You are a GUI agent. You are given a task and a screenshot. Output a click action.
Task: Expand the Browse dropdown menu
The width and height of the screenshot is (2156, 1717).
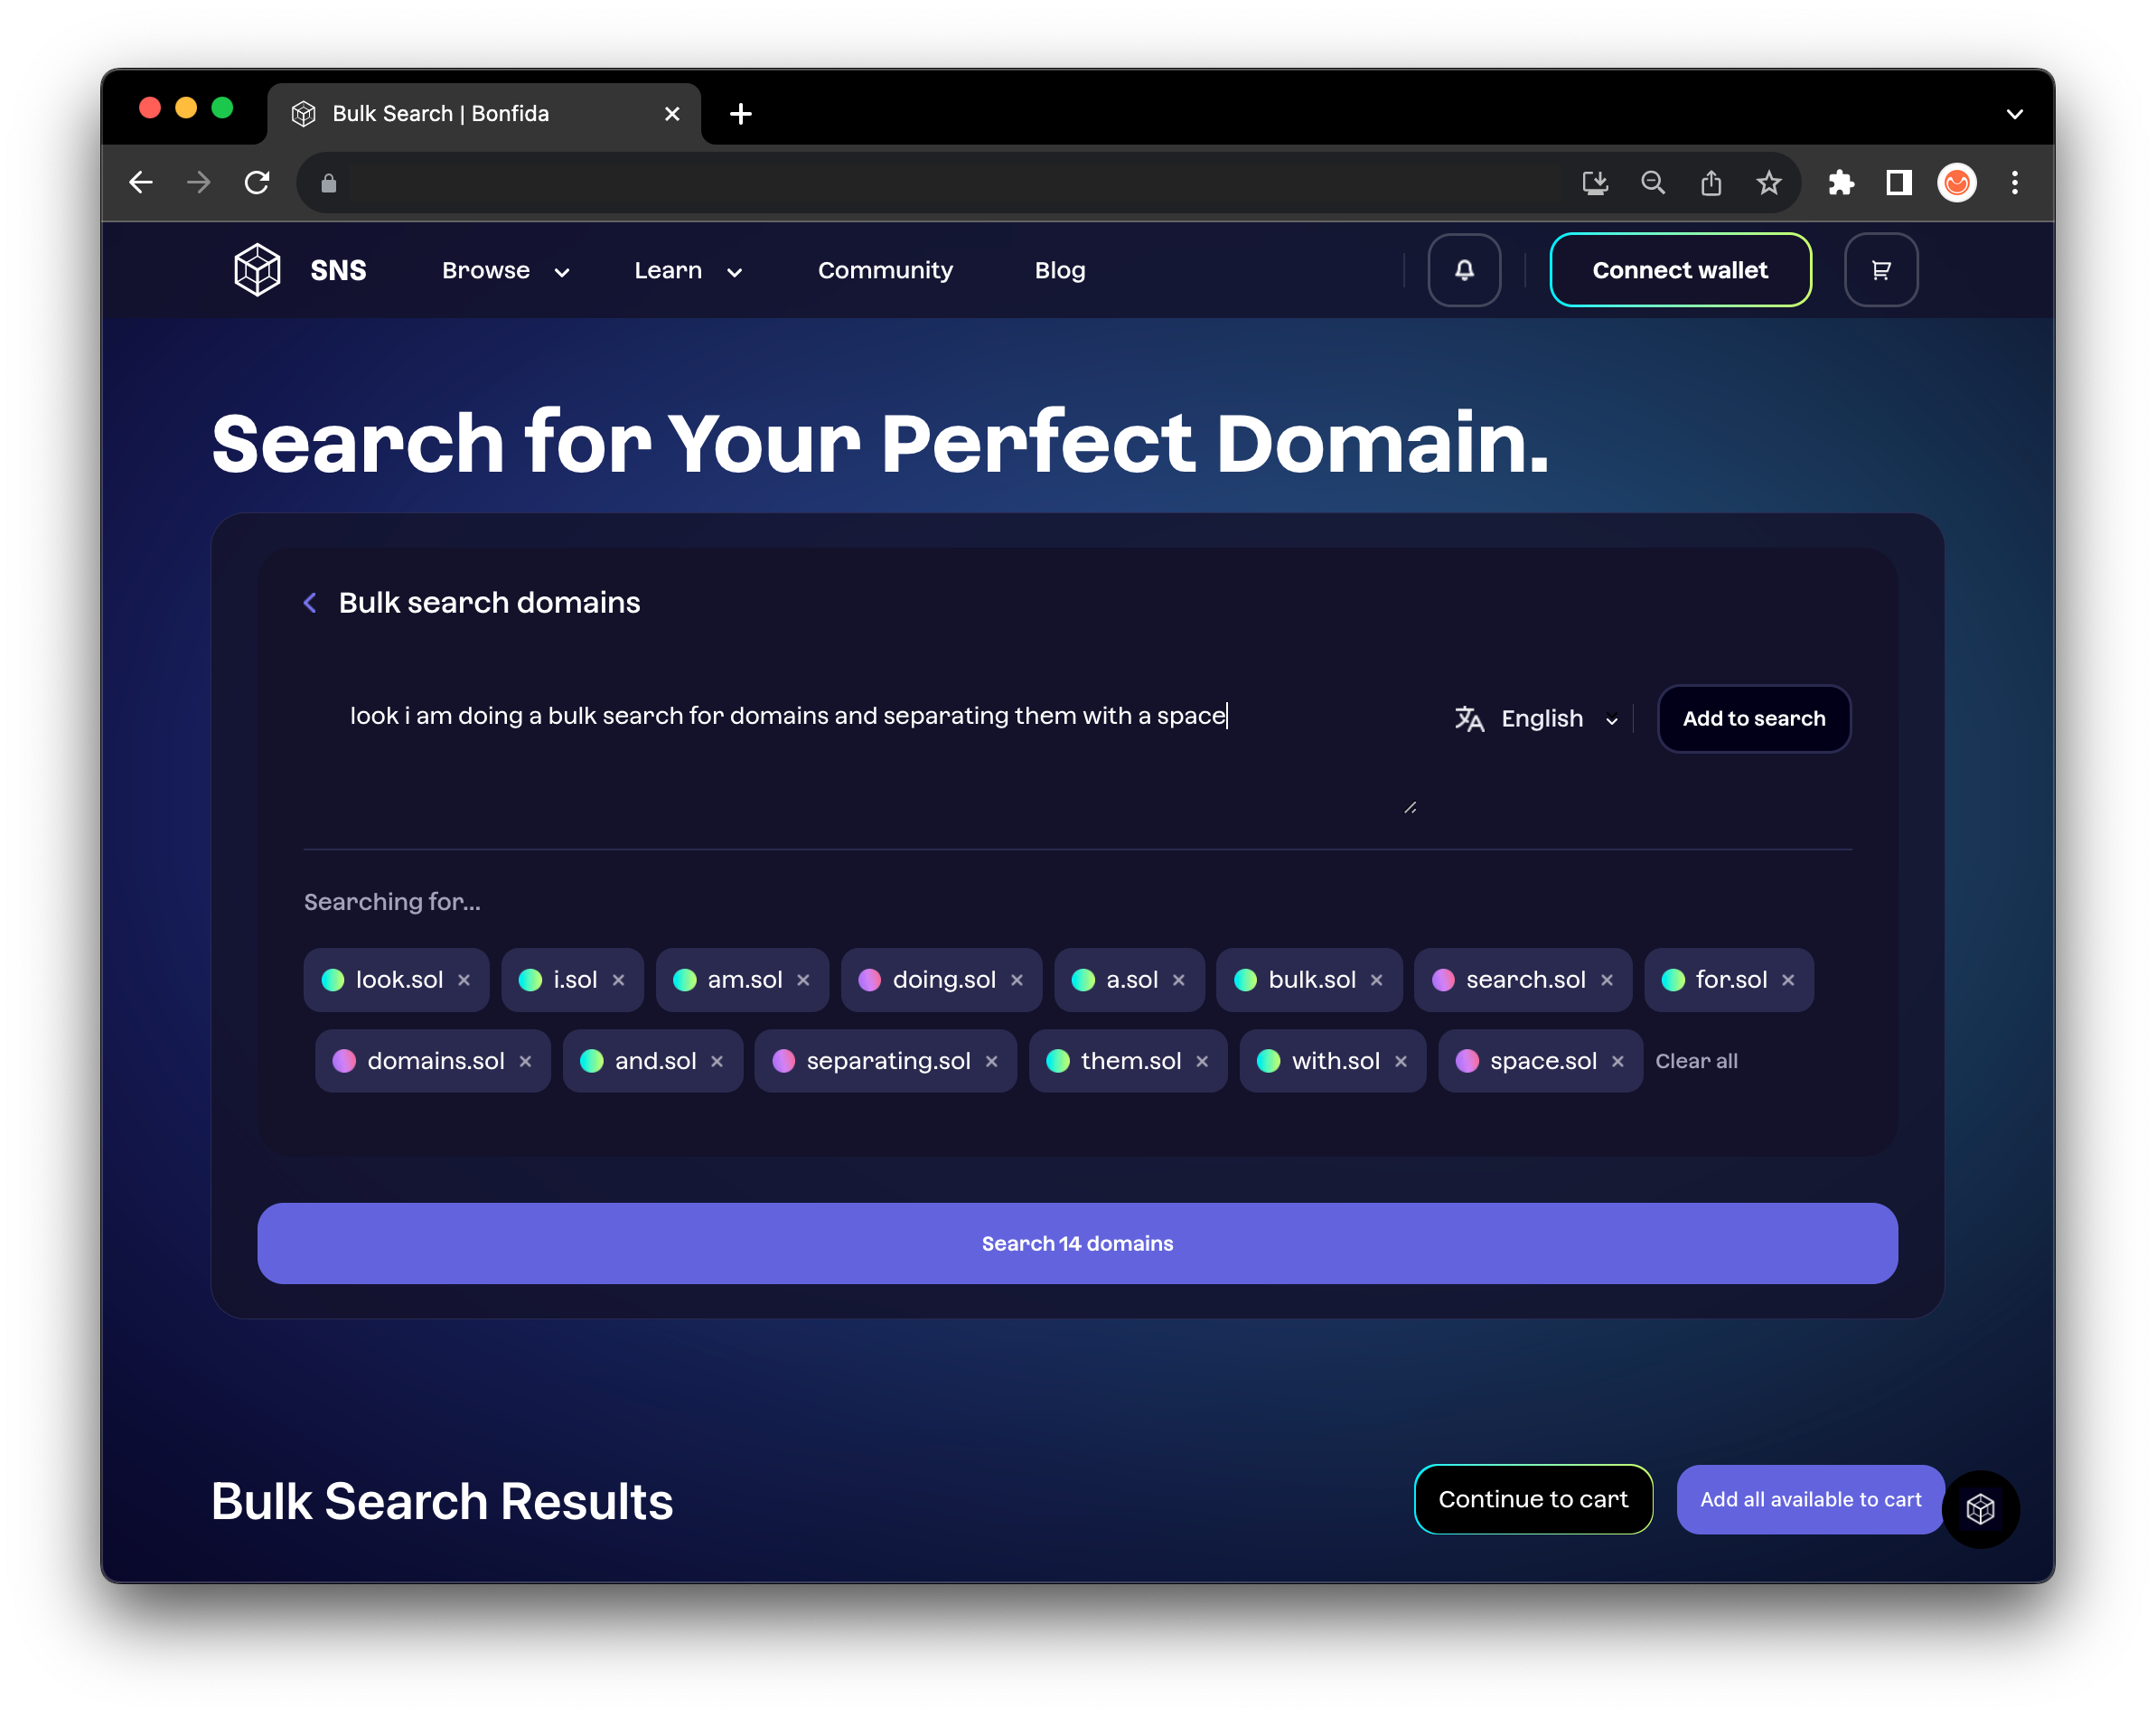point(505,271)
